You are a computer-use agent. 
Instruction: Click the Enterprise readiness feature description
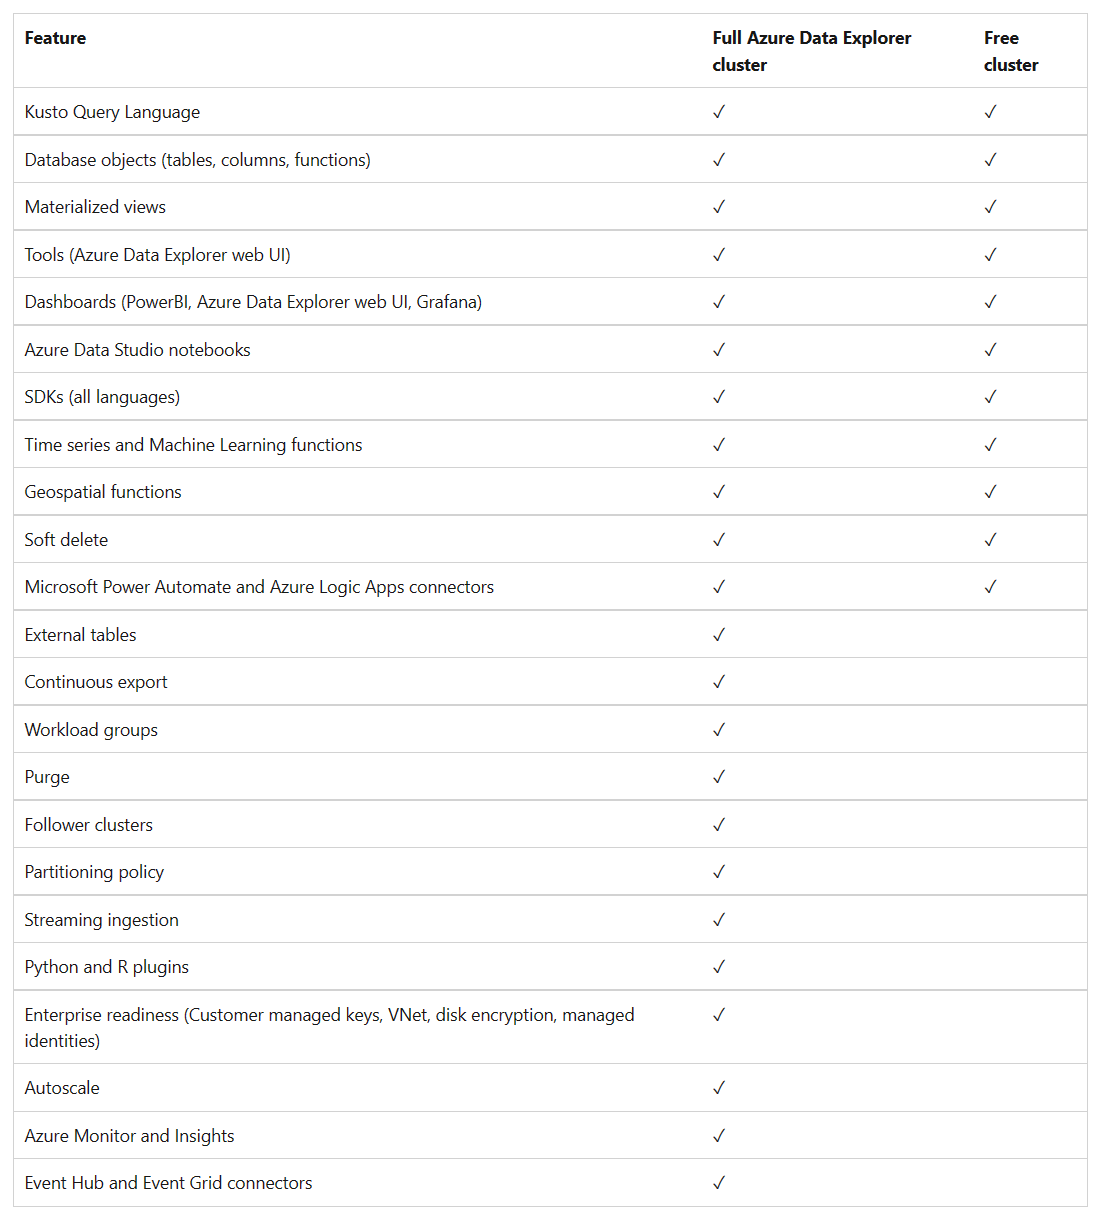(330, 1028)
